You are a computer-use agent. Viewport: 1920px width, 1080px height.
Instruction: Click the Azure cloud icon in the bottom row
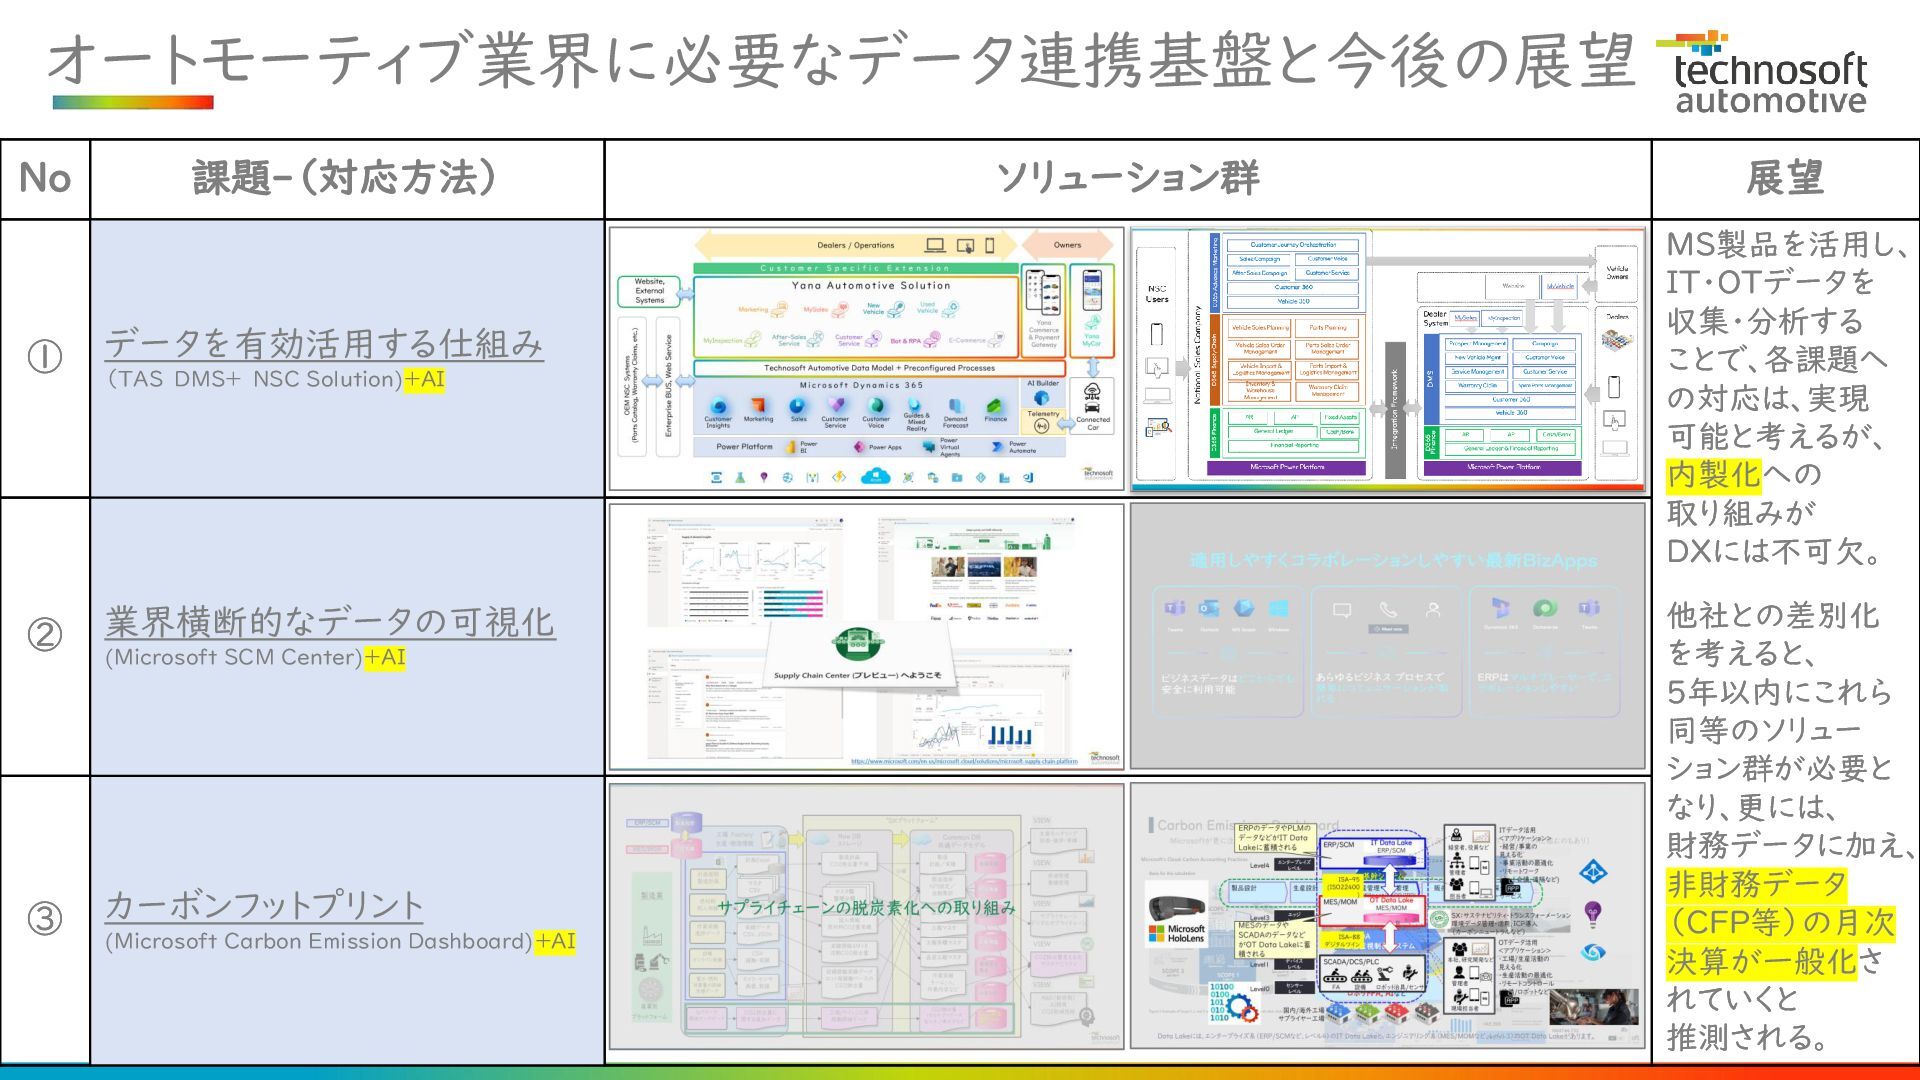tap(875, 476)
